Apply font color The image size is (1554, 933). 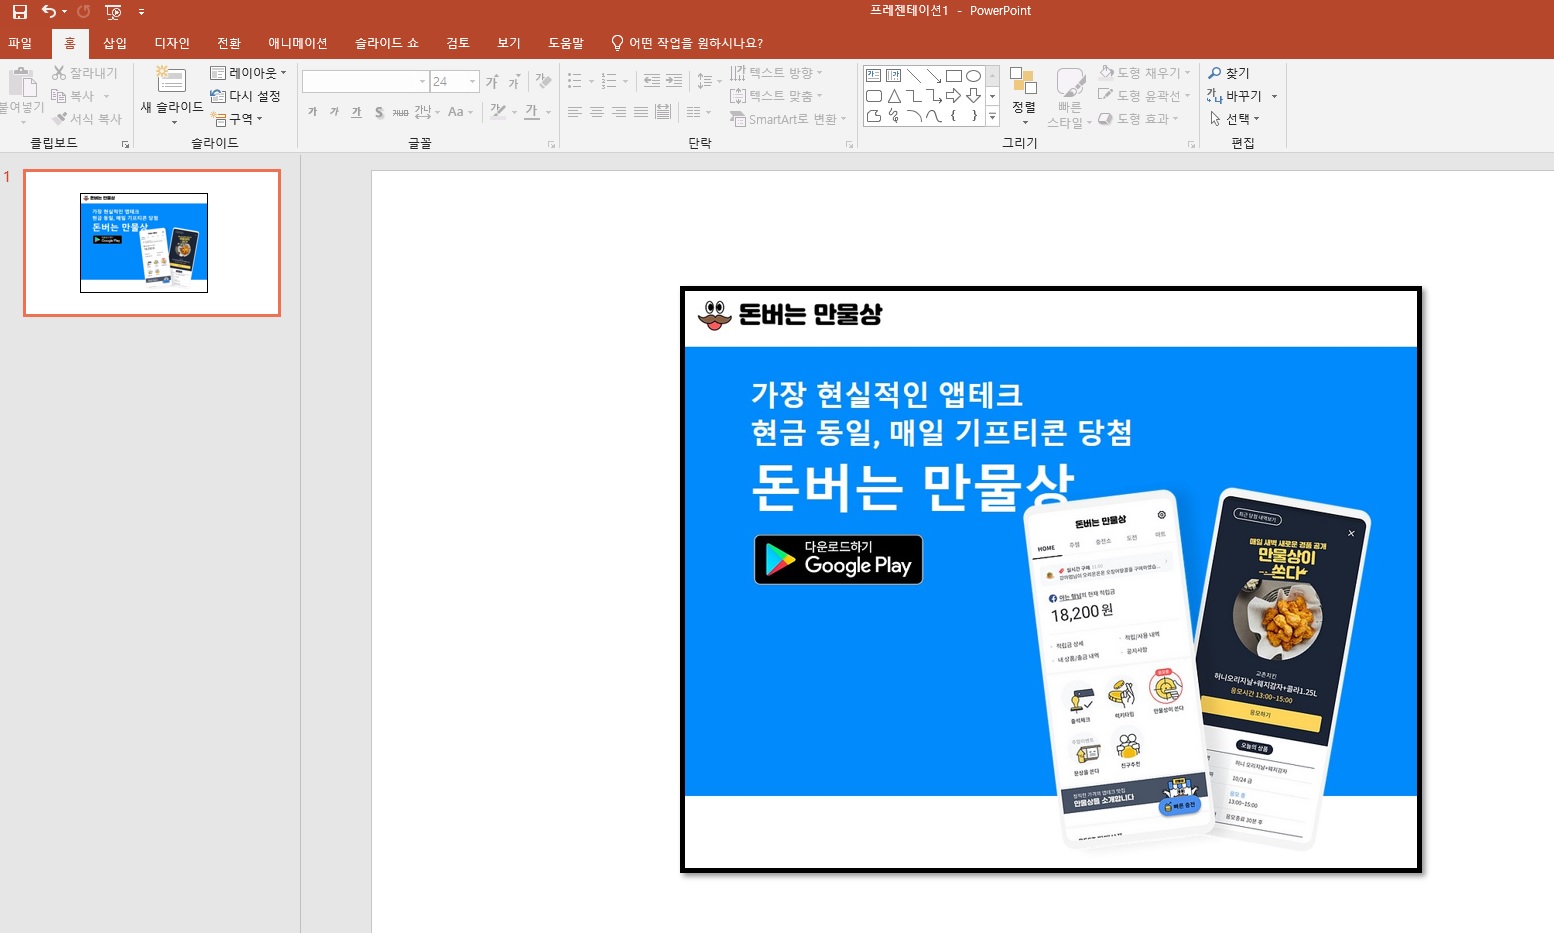tap(532, 112)
